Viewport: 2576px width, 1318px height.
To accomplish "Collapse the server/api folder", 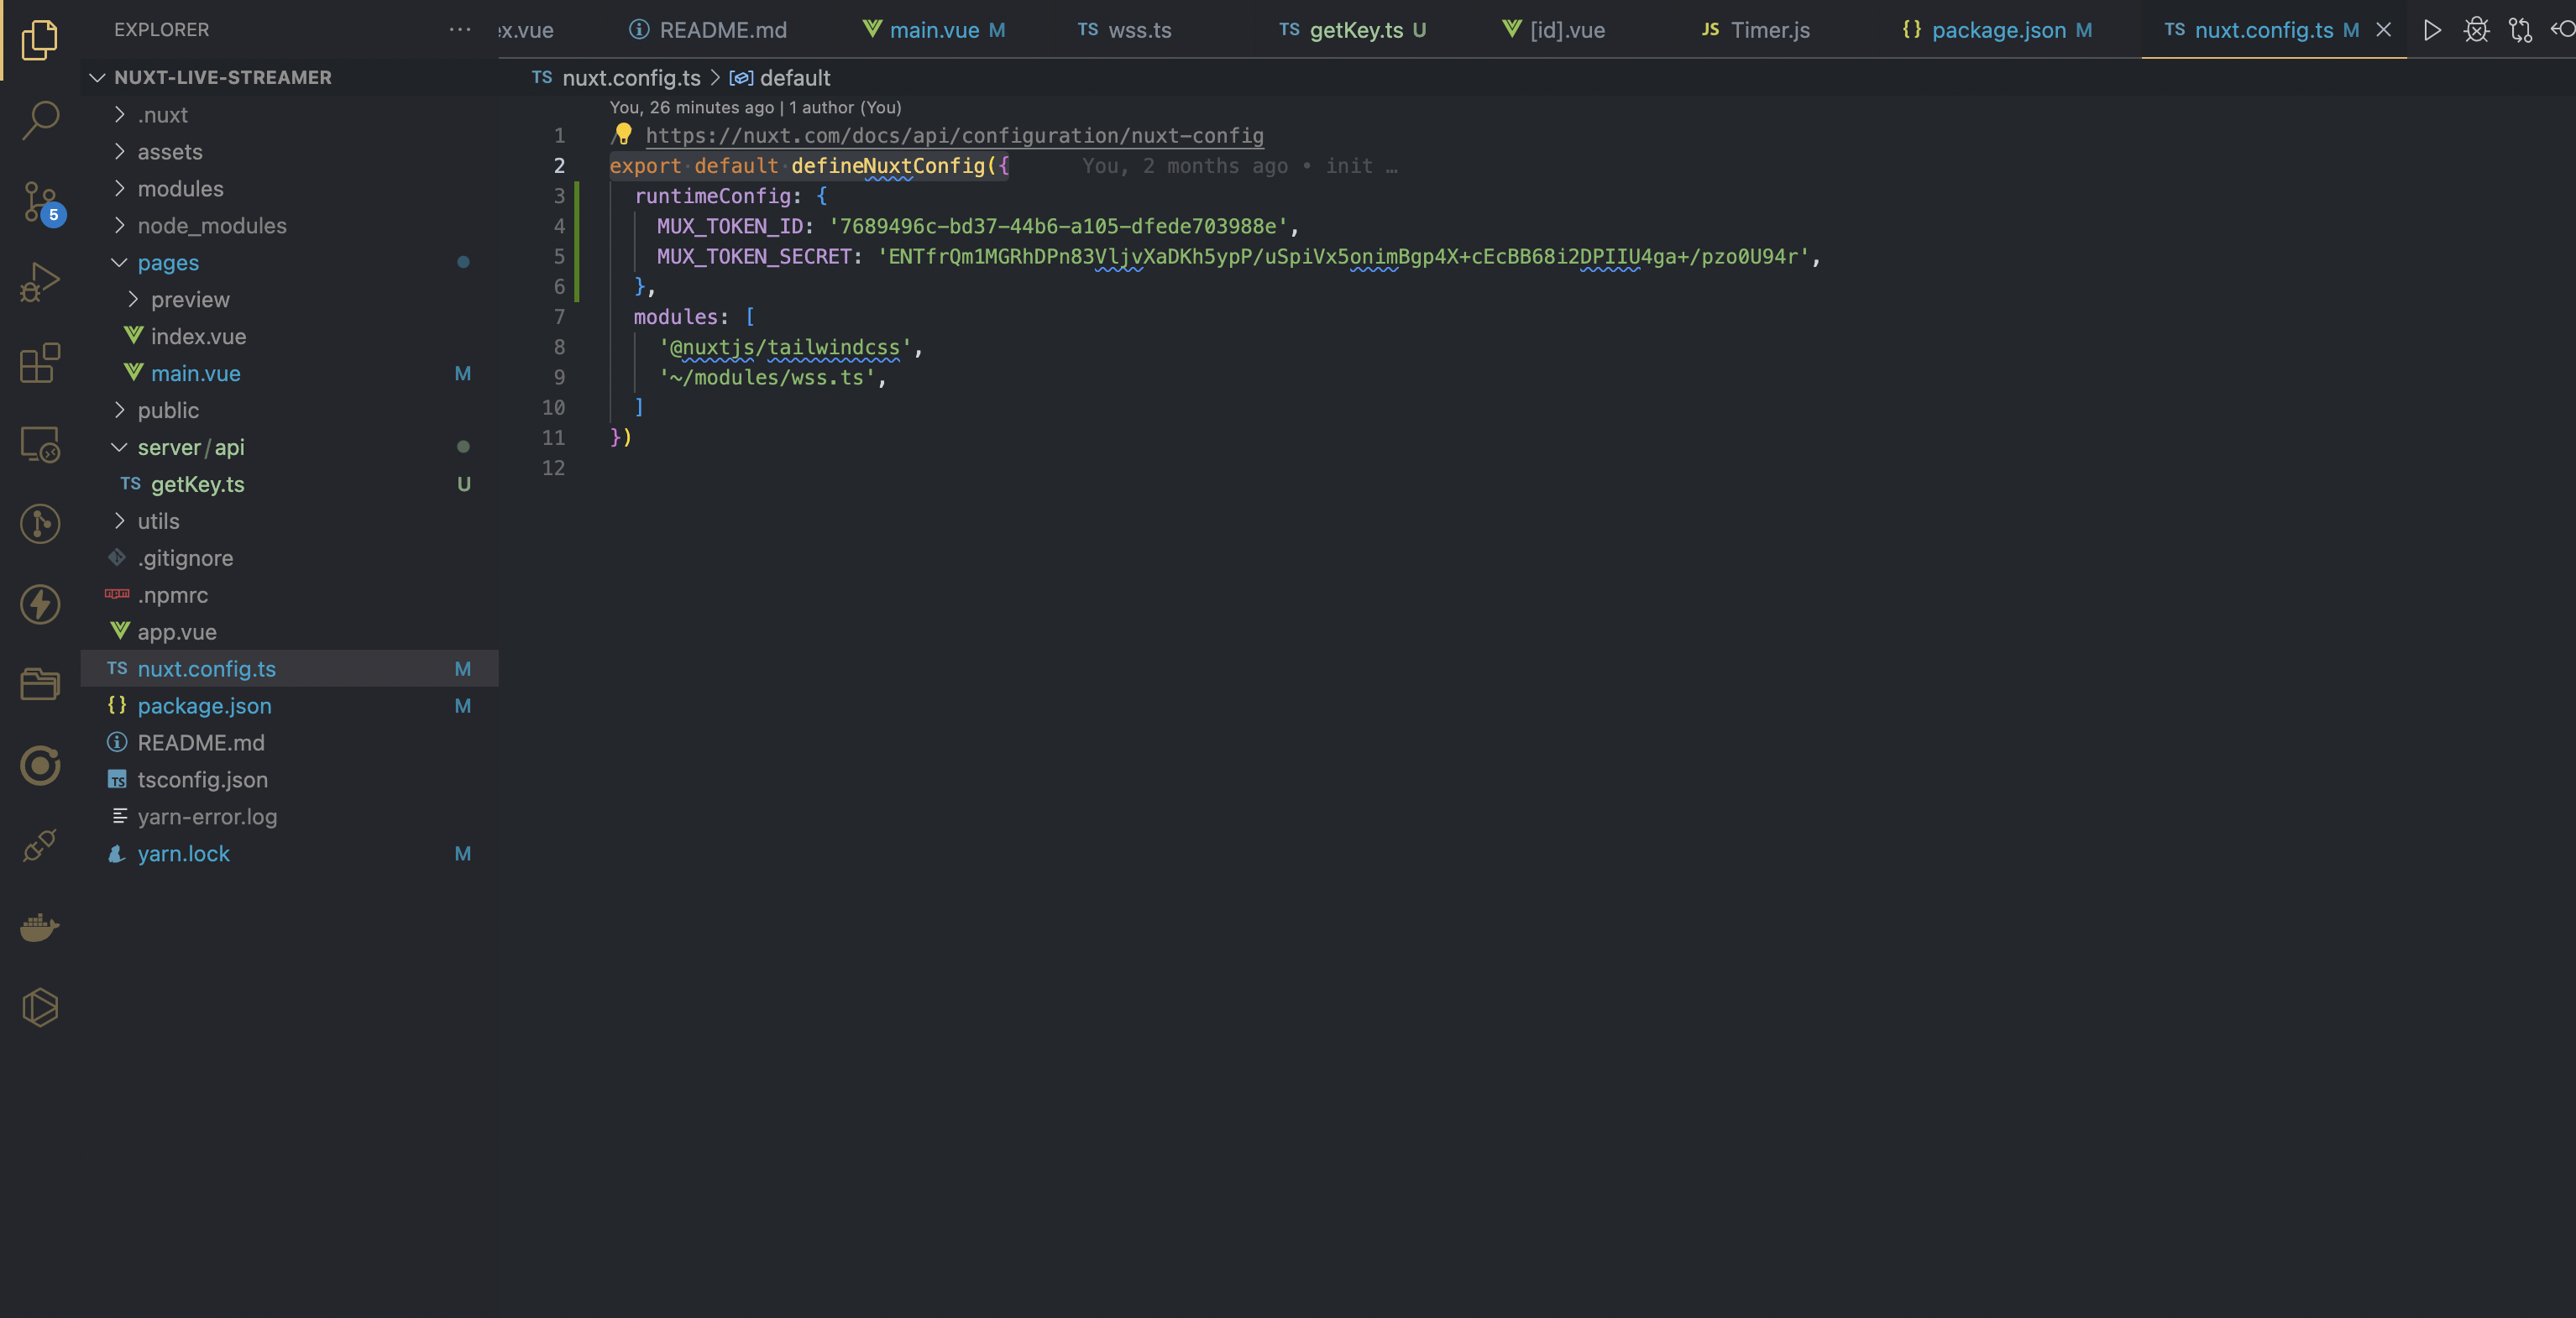I will (x=288, y=447).
